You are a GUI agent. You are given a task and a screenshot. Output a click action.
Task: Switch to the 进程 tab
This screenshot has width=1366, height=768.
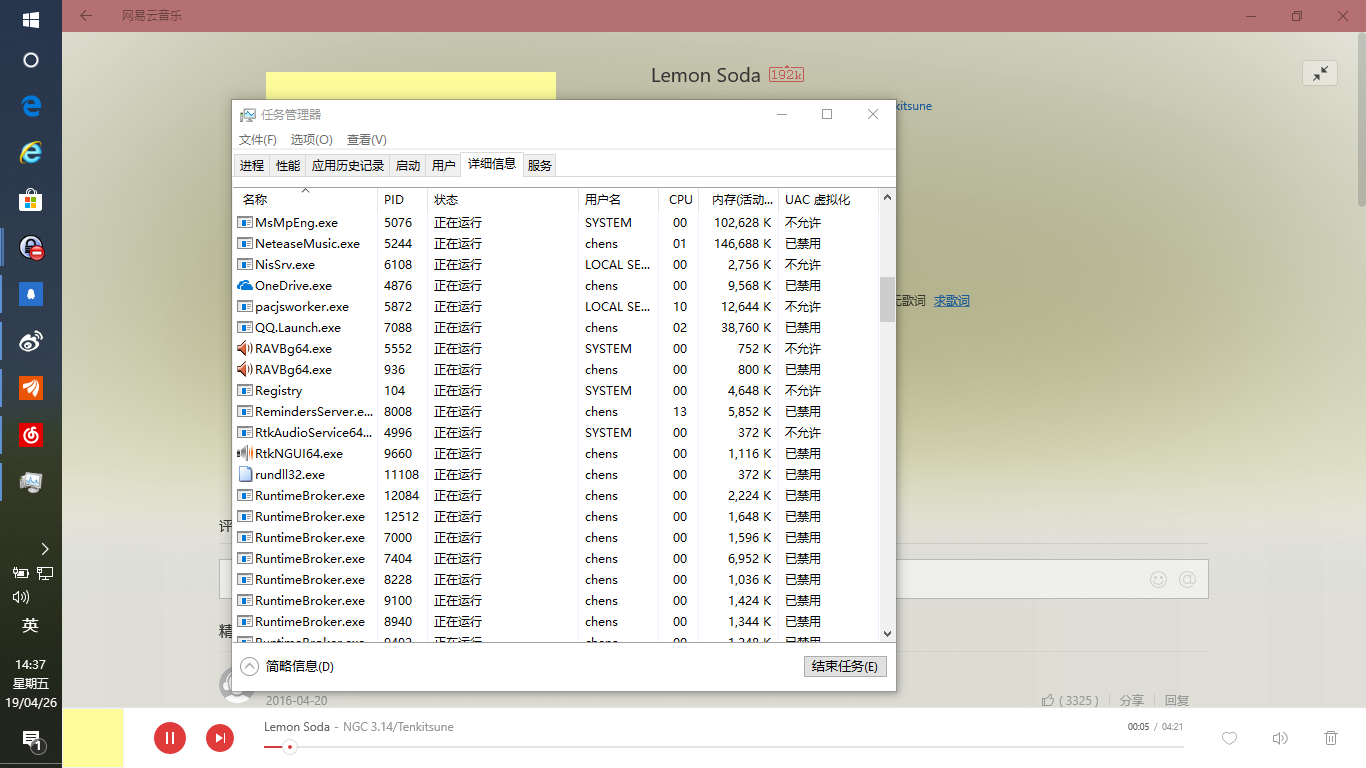252,166
